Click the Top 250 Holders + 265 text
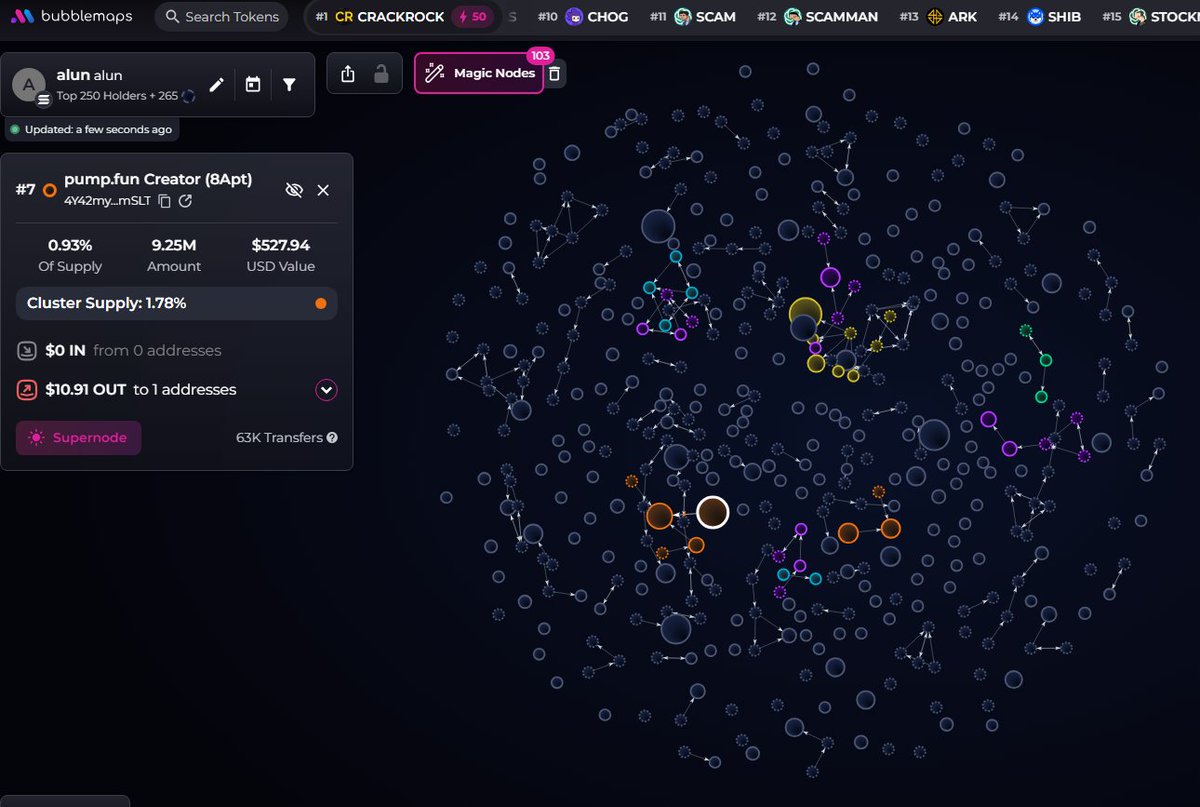The image size is (1200, 807). click(117, 96)
